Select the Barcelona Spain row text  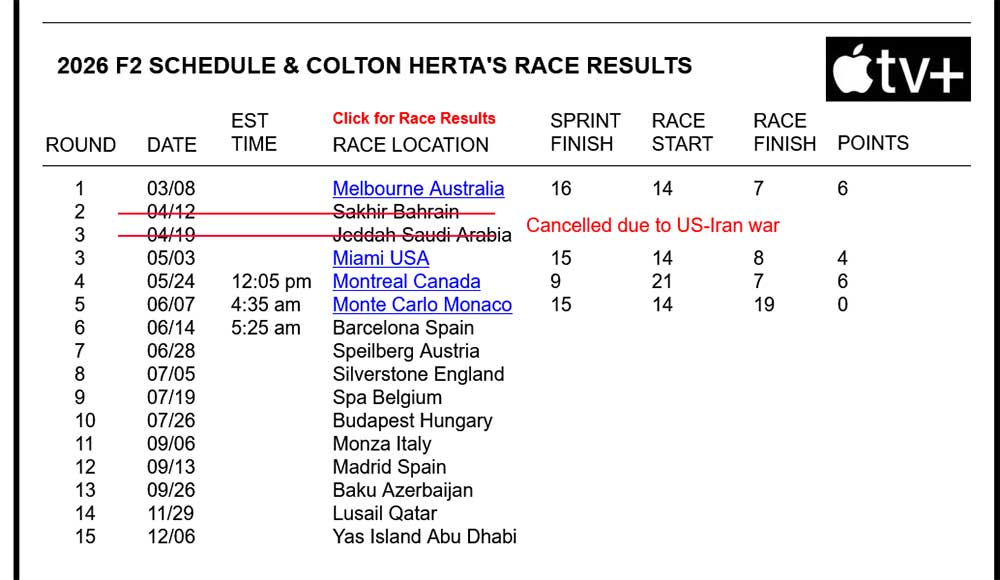403,328
